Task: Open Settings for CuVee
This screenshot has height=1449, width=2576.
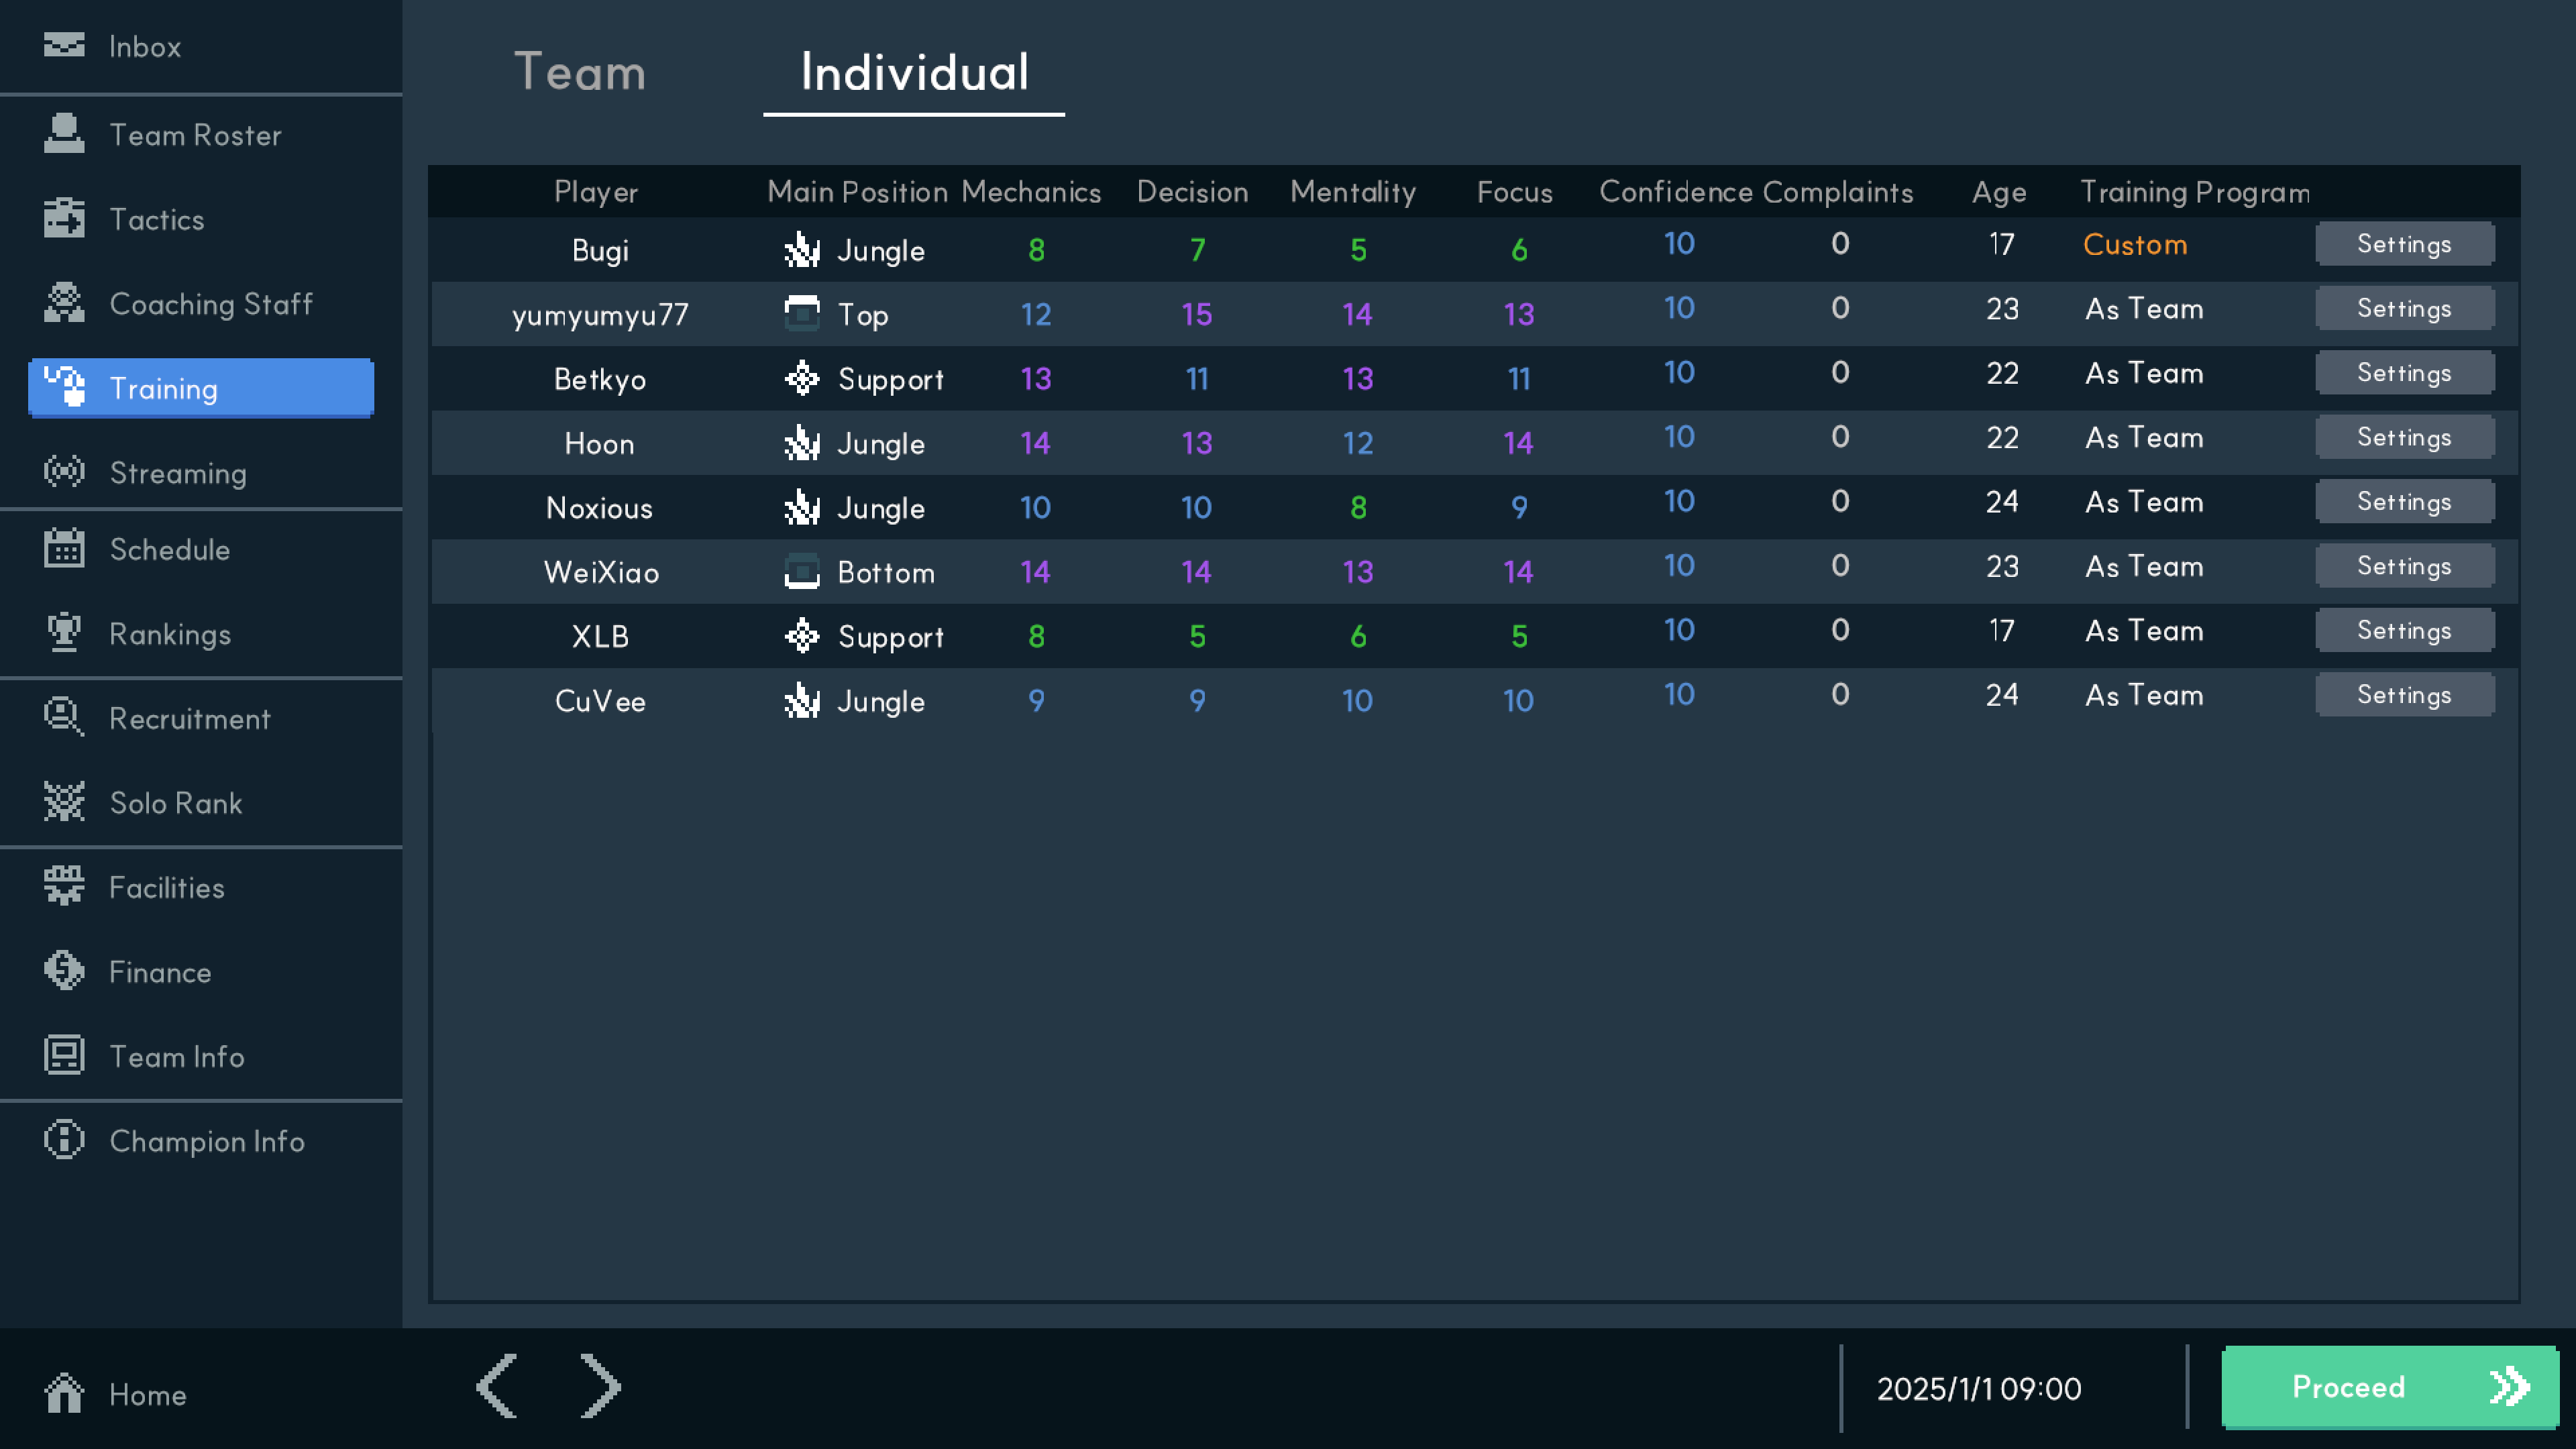Action: click(x=2404, y=695)
